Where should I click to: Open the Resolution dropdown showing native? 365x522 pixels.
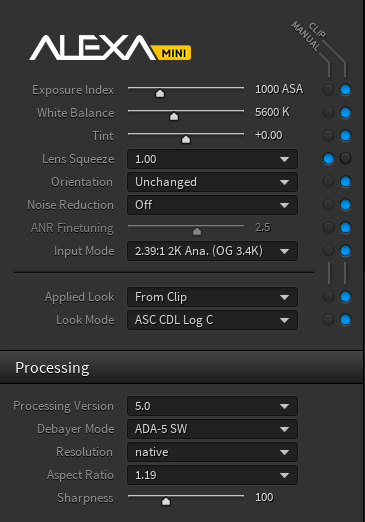212,452
